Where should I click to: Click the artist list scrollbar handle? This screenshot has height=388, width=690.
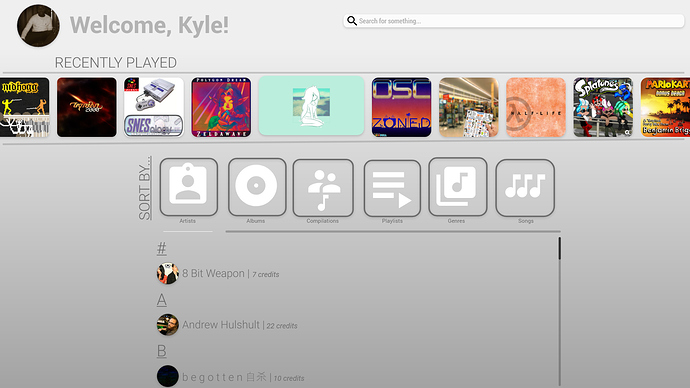(x=559, y=249)
